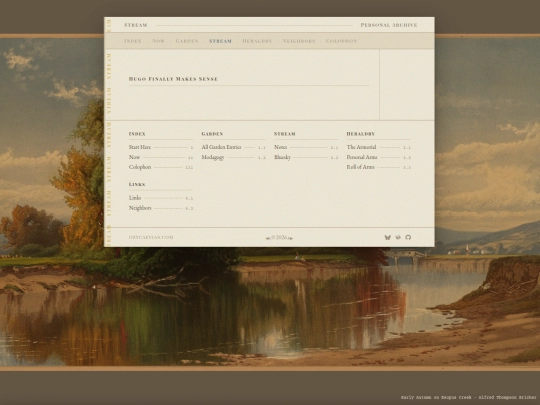Go to Index in the top navigation bar
540x405 pixels.
[x=133, y=41]
